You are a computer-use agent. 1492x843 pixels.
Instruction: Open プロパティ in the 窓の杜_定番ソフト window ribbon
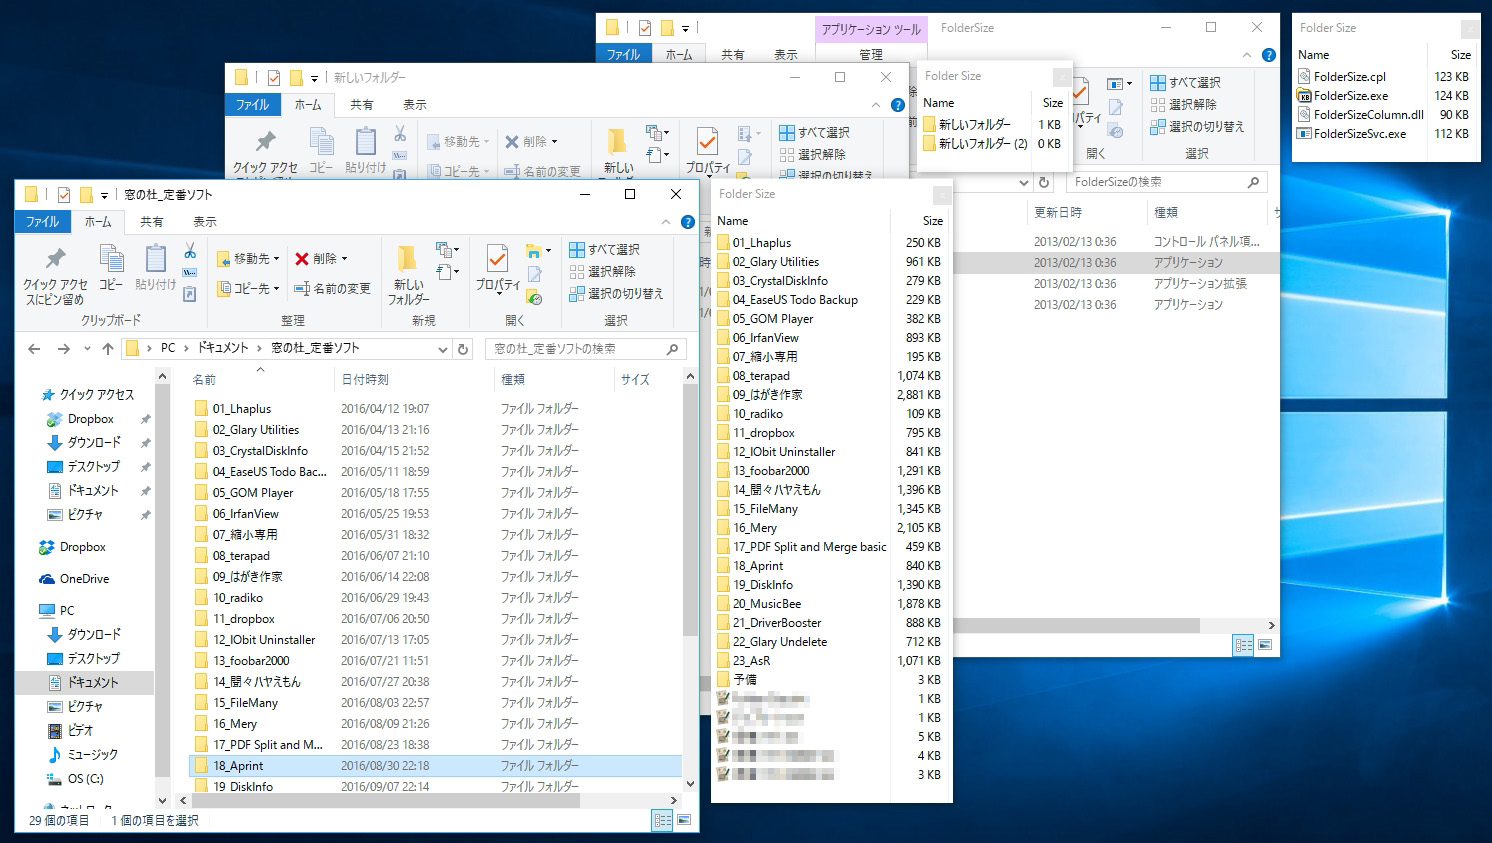(x=497, y=267)
